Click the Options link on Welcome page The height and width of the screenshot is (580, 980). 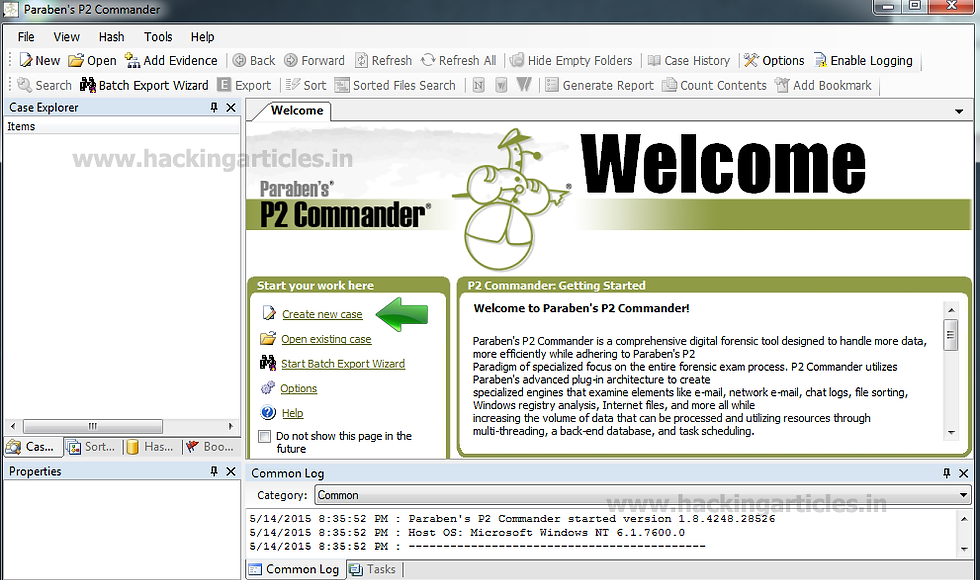298,388
